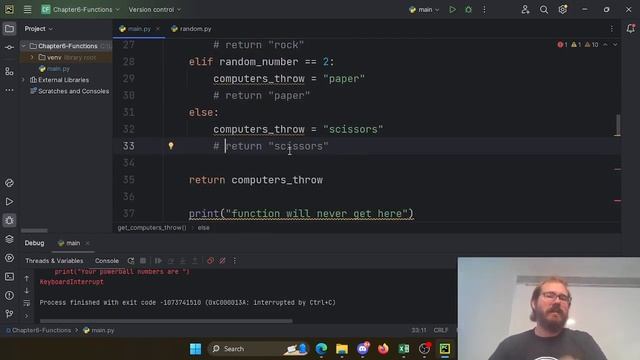Click the cursor position 33:11 indicator
Image resolution: width=640 pixels, height=360 pixels.
(x=419, y=330)
